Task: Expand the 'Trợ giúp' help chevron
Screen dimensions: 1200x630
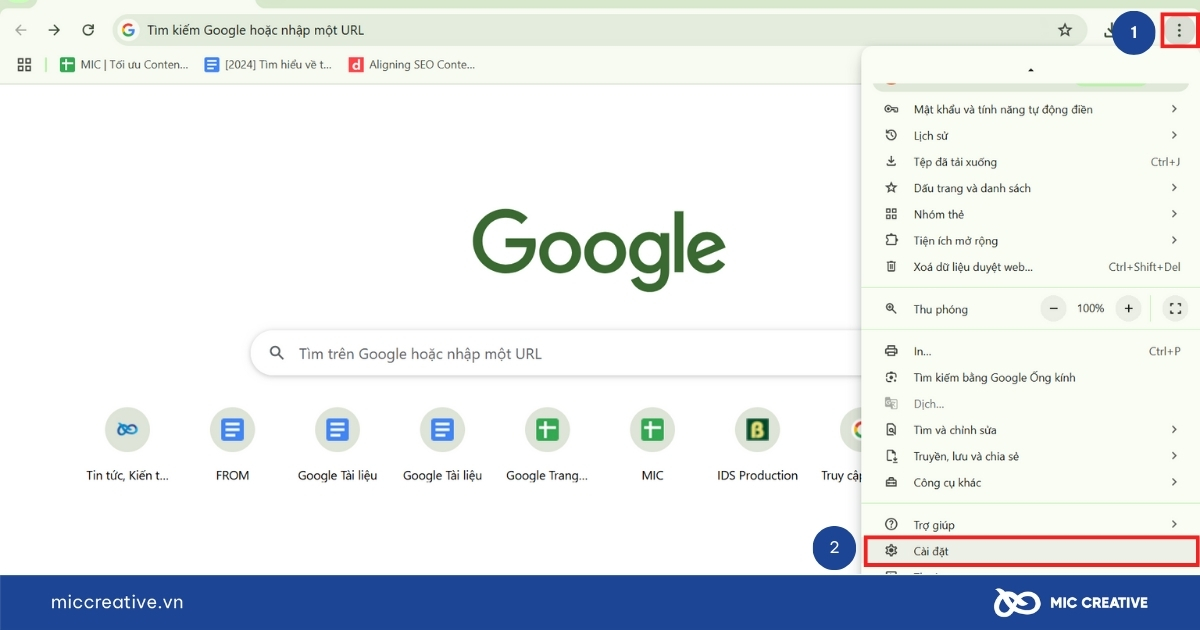Action: [x=1174, y=525]
